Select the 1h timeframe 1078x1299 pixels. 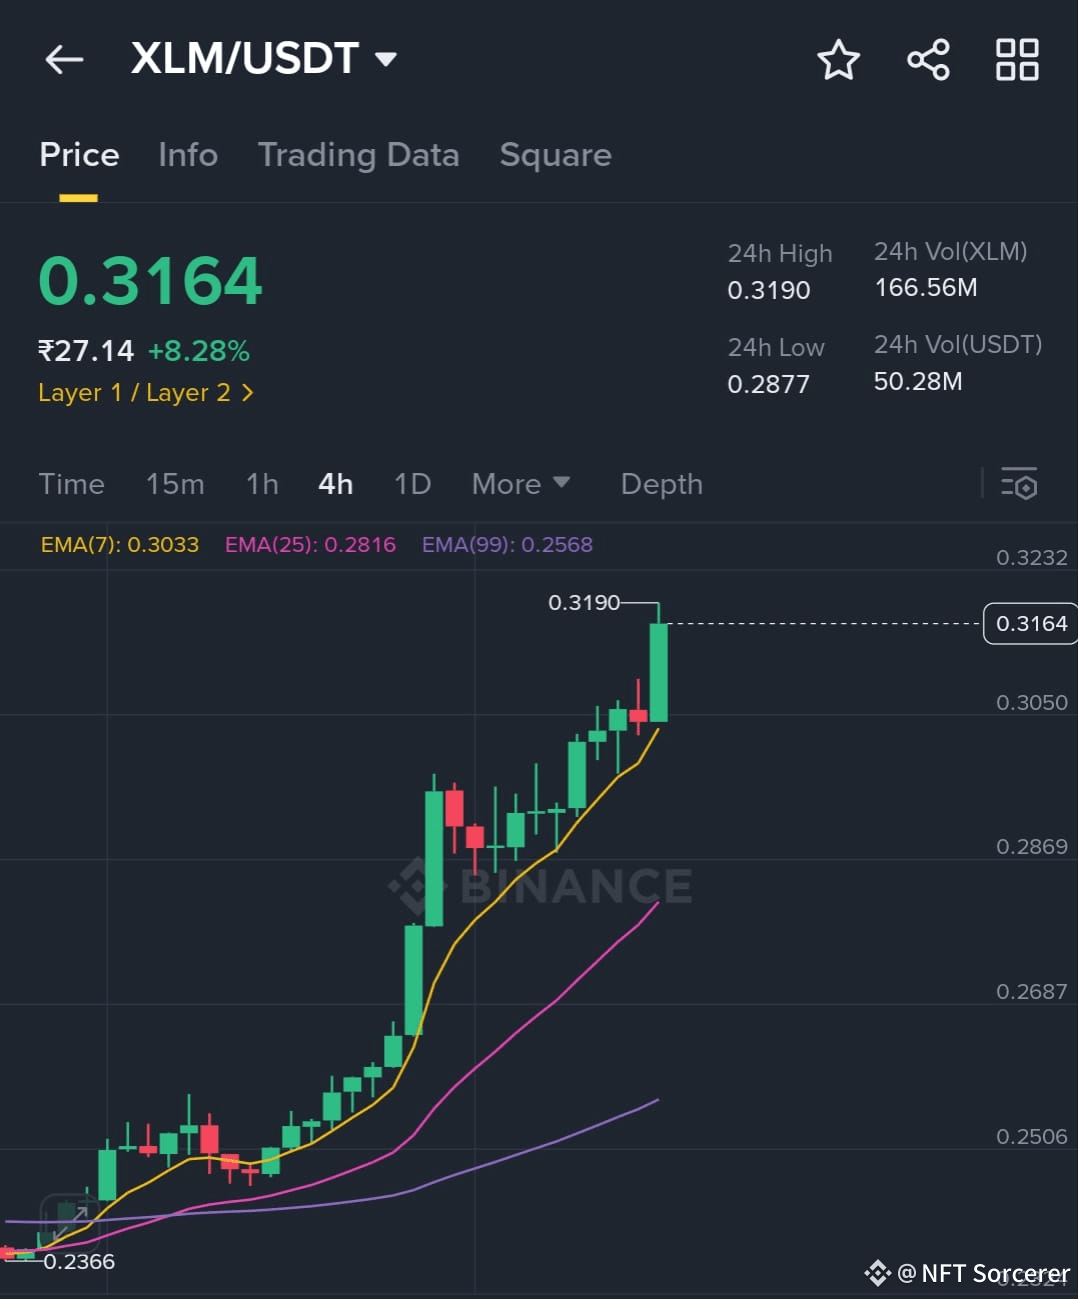pyautogui.click(x=262, y=484)
